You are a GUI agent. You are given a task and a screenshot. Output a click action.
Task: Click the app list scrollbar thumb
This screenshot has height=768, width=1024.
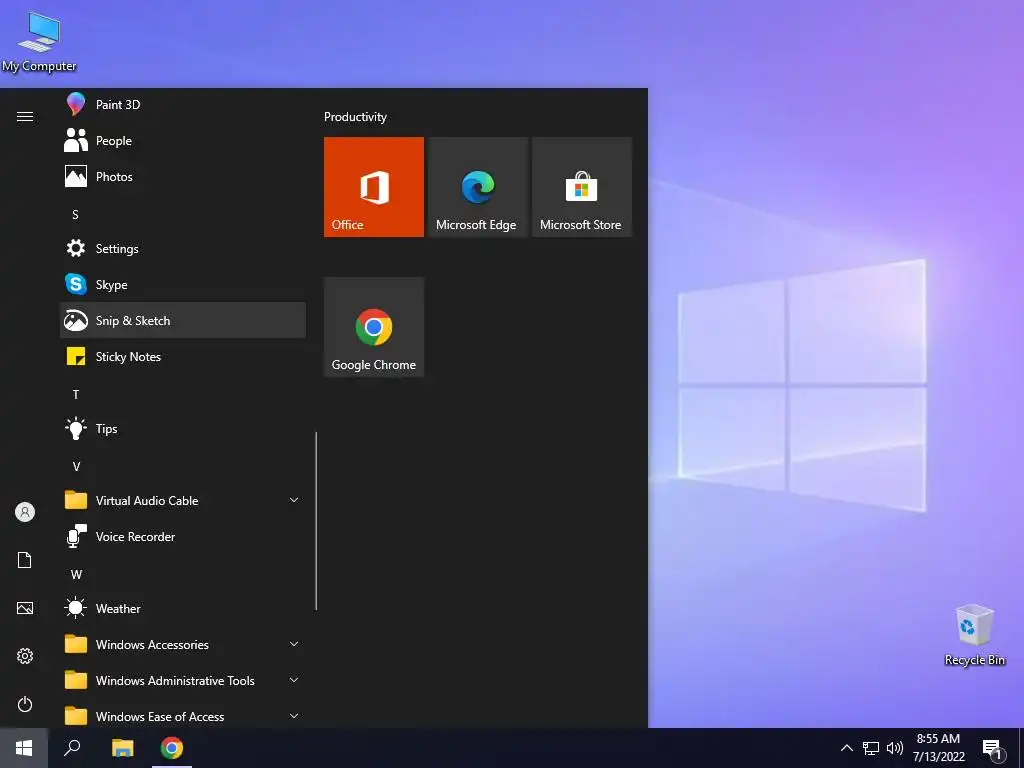(316, 520)
